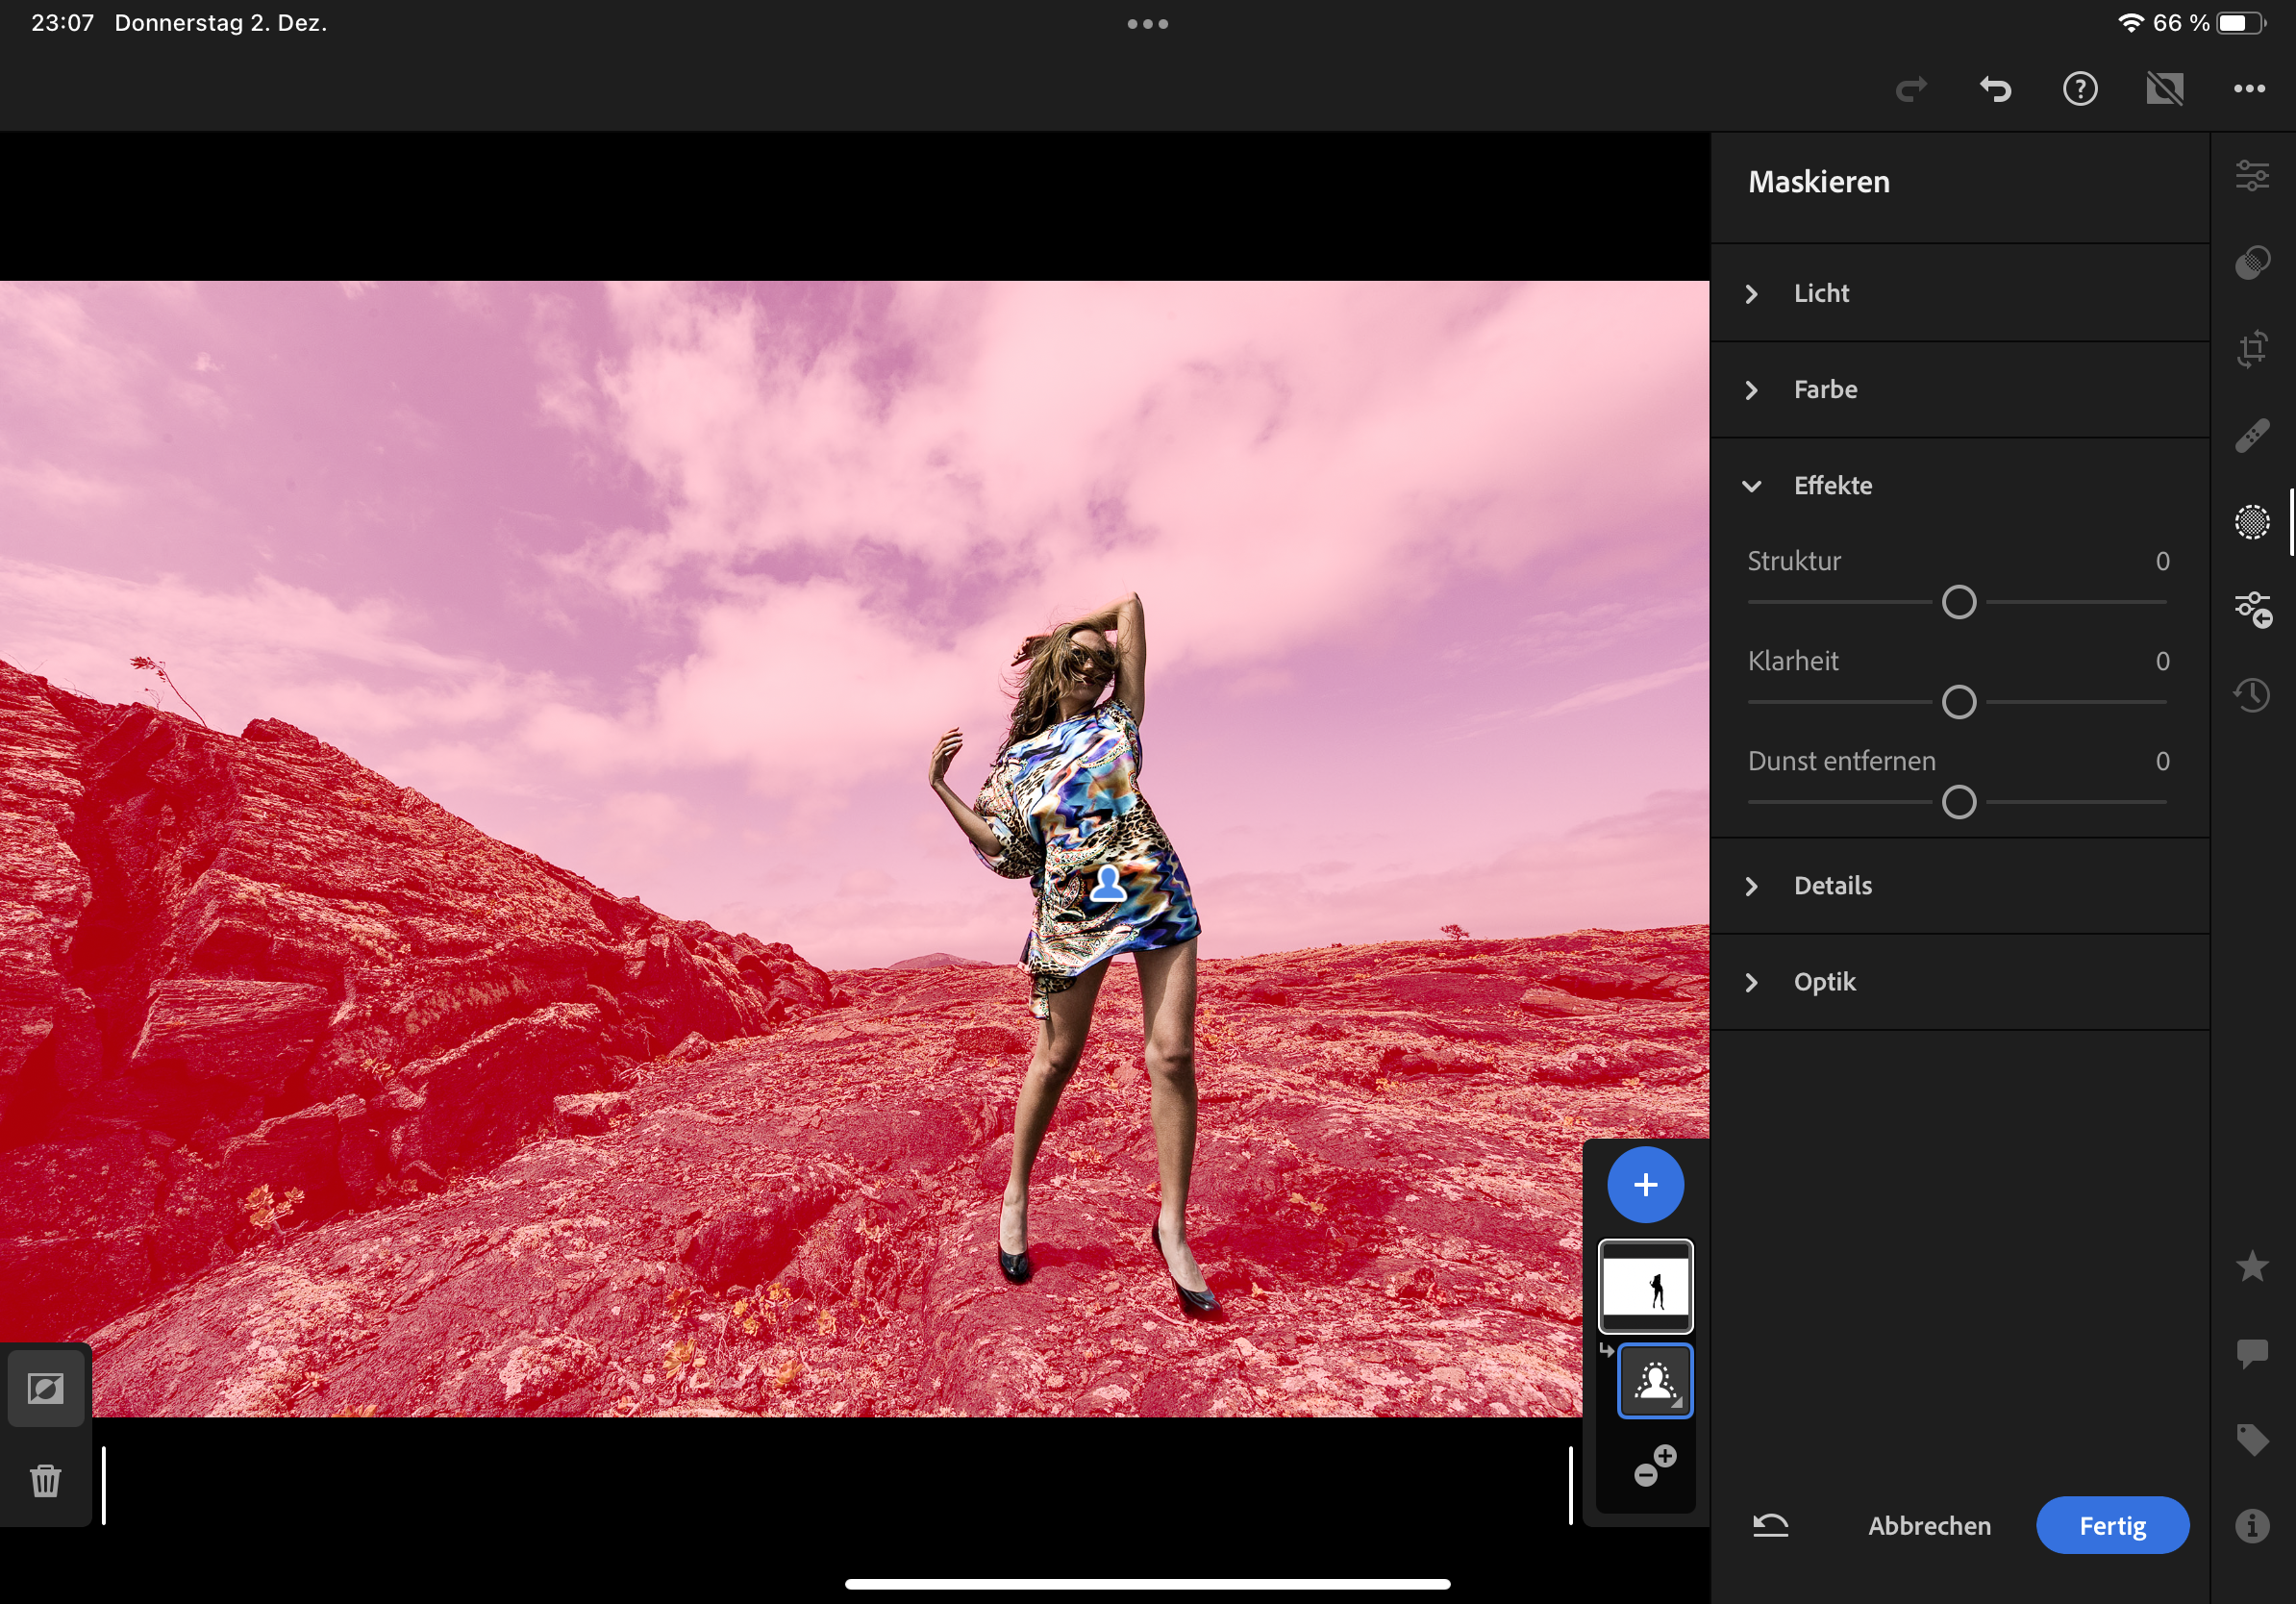
Task: Tap the undo arrow icon
Action: click(1995, 89)
